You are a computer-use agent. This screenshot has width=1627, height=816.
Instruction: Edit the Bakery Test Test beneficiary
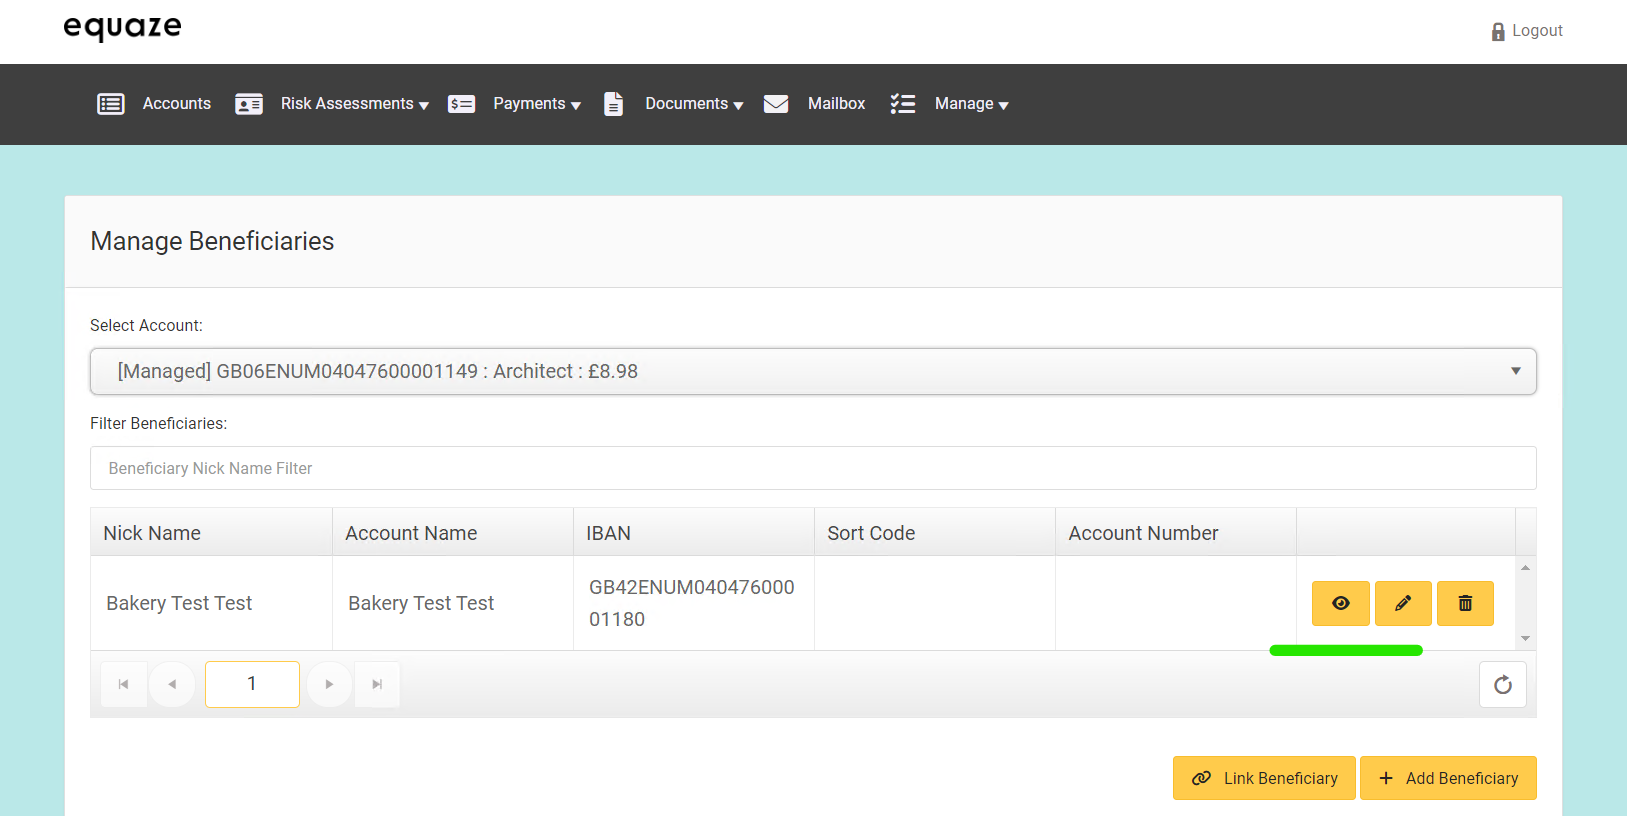[x=1403, y=603]
